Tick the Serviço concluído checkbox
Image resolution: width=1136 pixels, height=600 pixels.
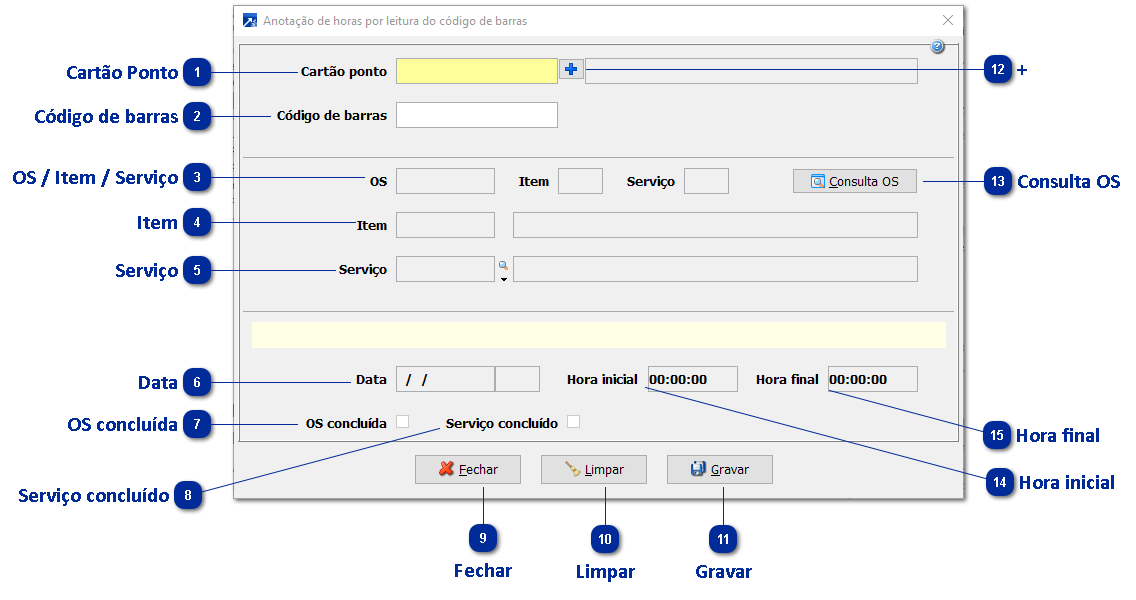[x=573, y=422]
